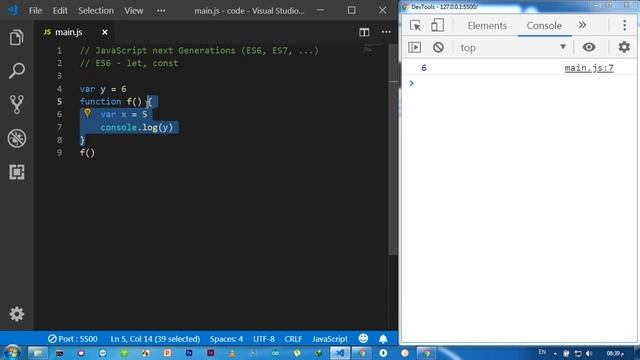Select the inspect element tool in DevTools
Screen dimensions: 640x360
(415, 25)
